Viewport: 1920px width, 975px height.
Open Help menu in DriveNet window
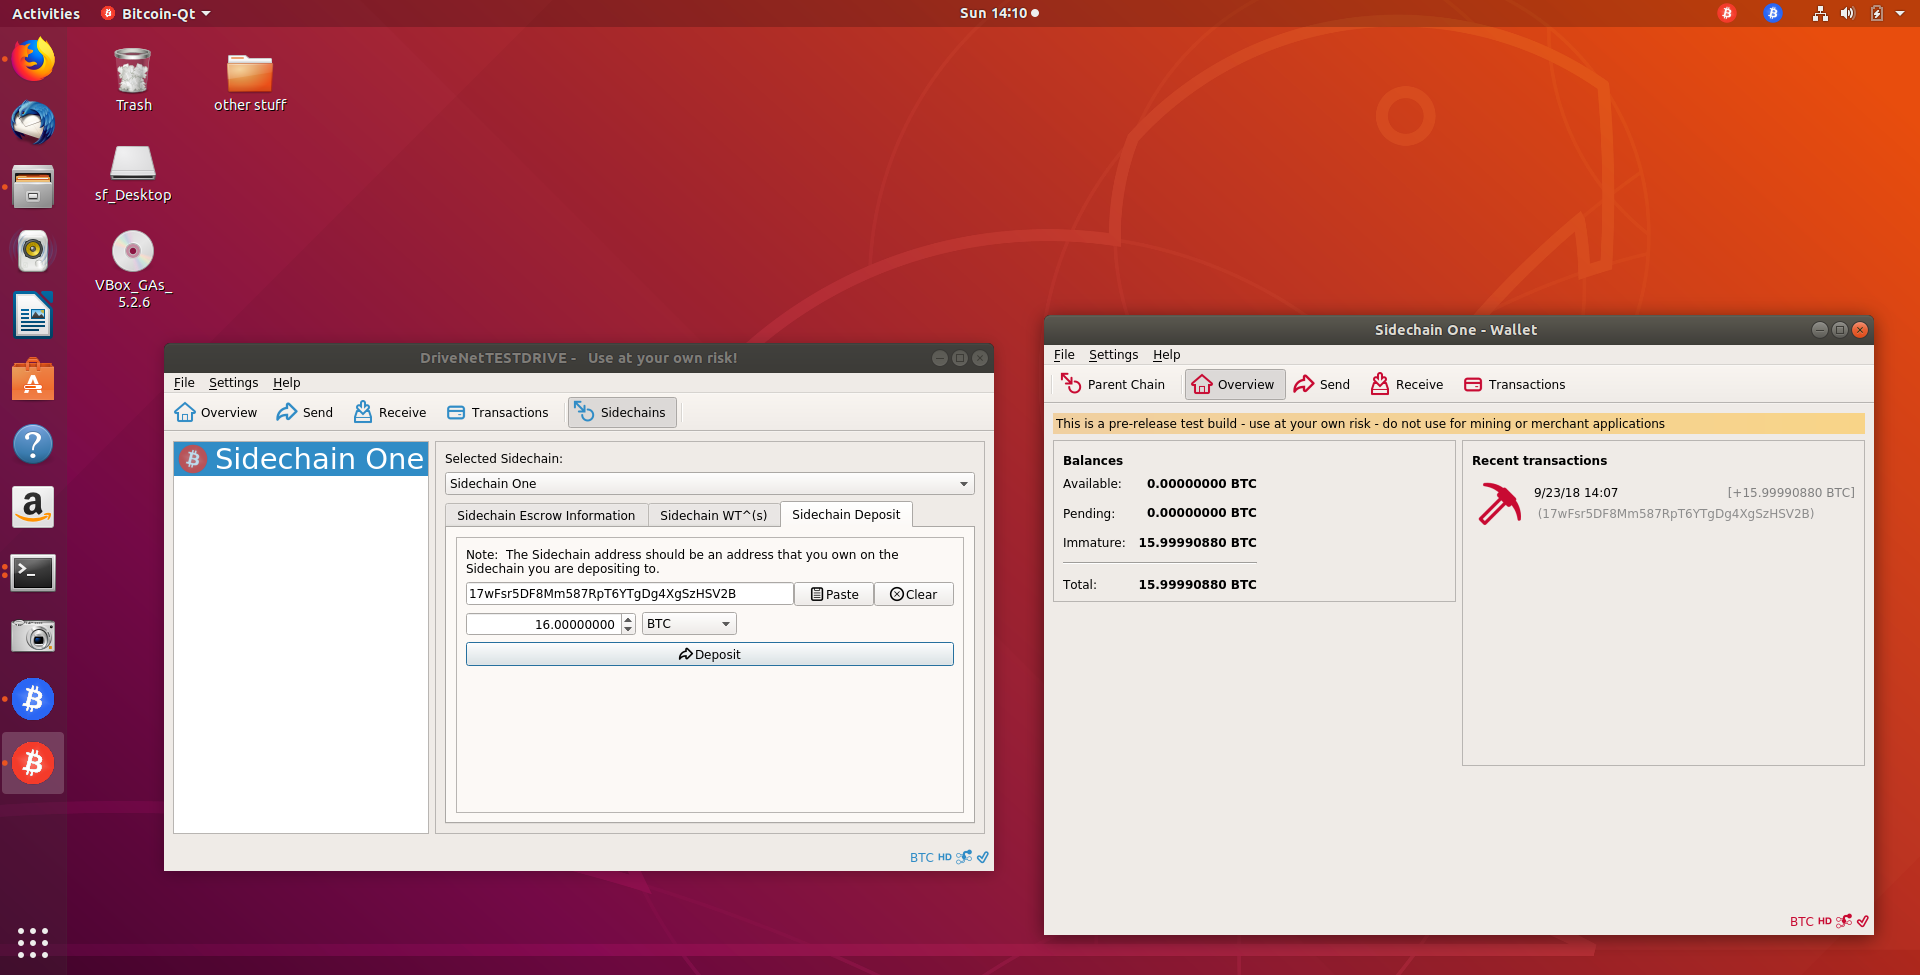[287, 383]
